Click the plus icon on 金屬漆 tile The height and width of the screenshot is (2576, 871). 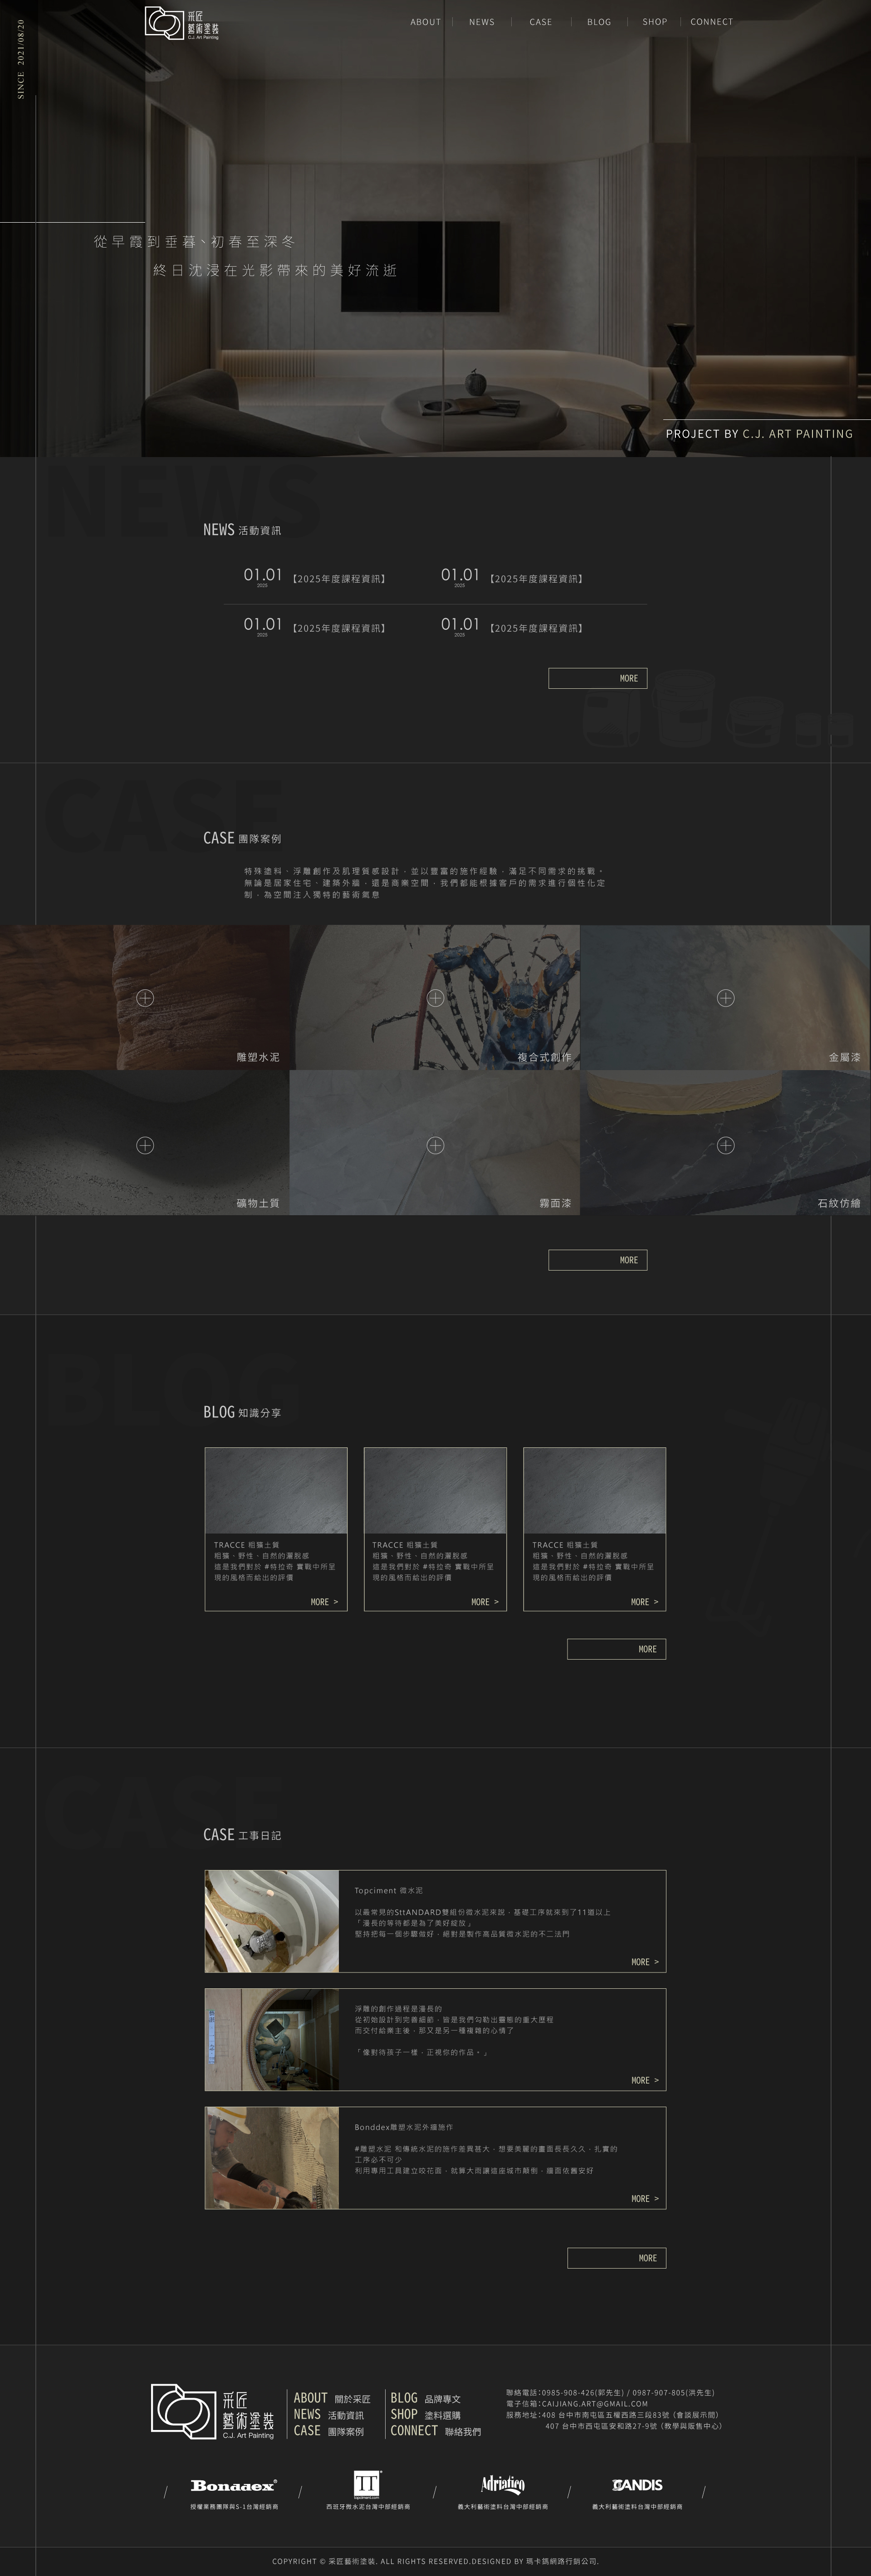click(726, 997)
